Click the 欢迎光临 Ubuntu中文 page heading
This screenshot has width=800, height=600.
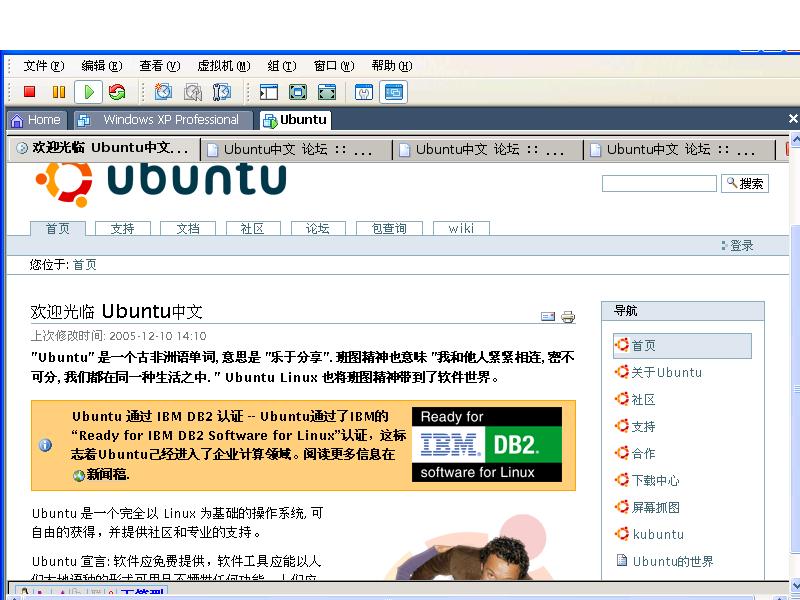(x=117, y=311)
